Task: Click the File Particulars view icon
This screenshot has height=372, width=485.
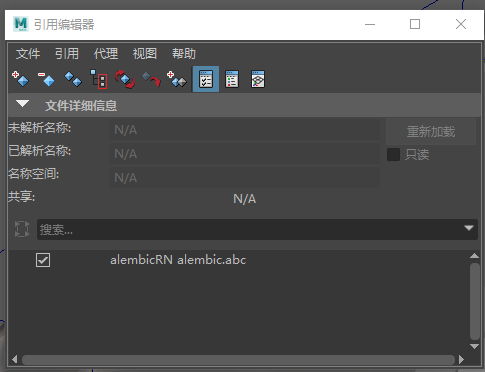Action: [x=258, y=79]
